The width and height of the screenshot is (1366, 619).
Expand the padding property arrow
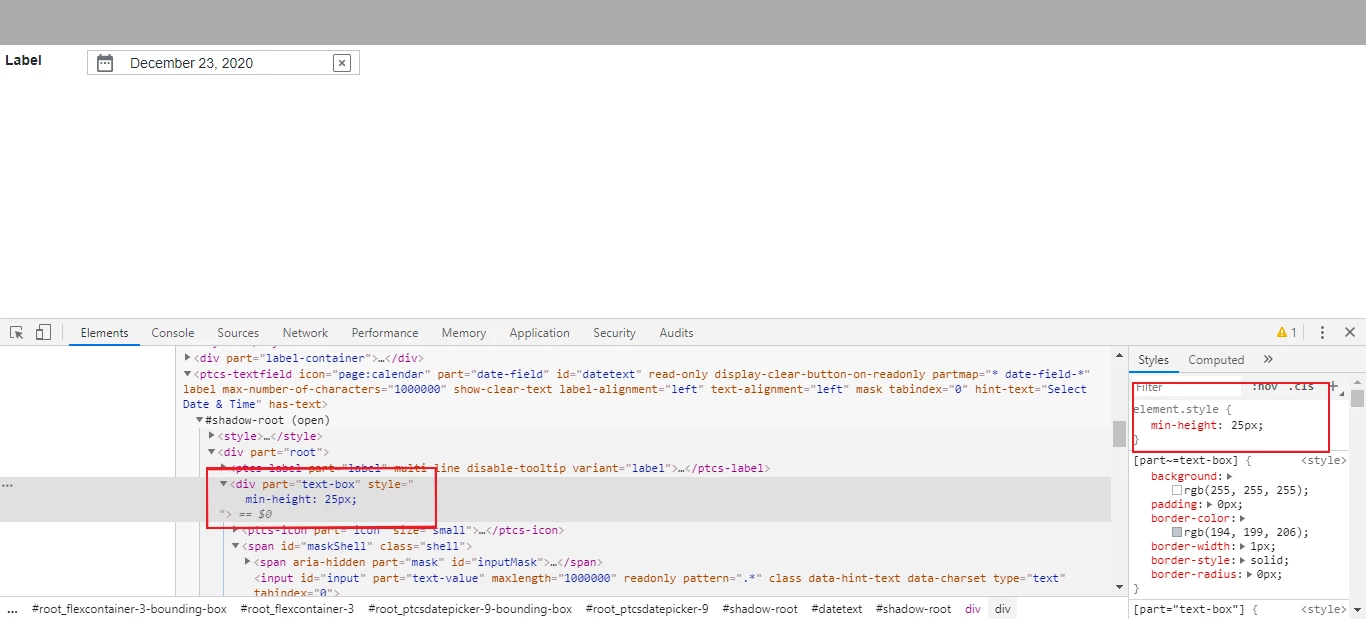pyautogui.click(x=1211, y=505)
